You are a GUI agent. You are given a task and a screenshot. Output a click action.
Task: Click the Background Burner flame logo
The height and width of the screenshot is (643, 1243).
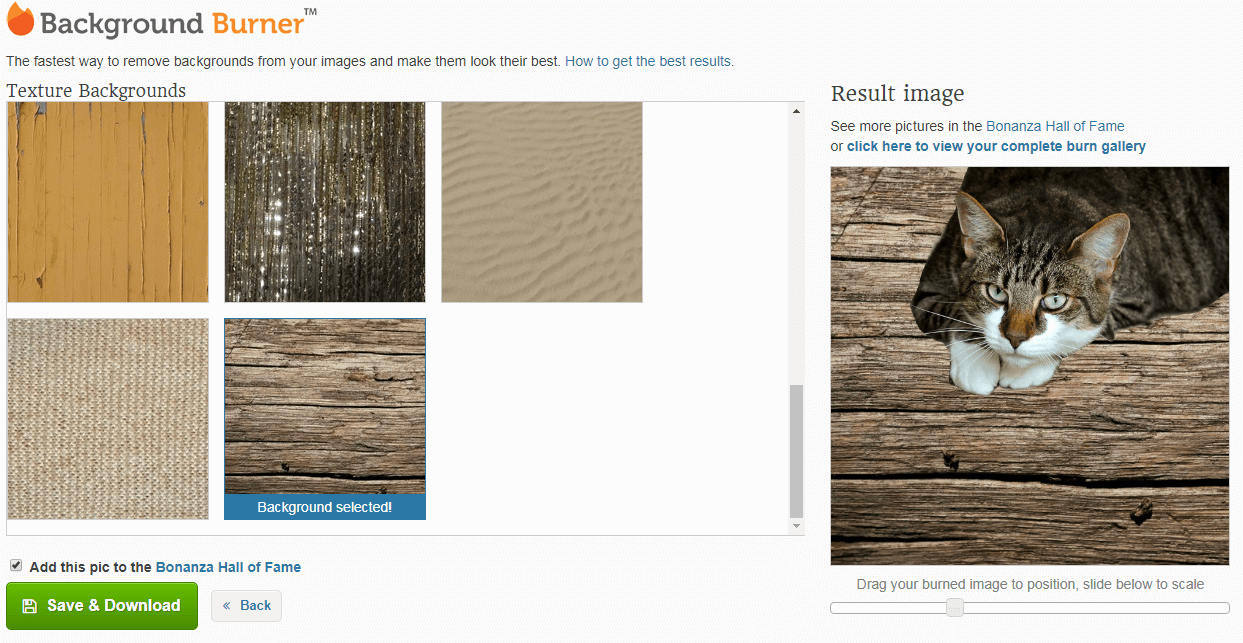tap(20, 20)
